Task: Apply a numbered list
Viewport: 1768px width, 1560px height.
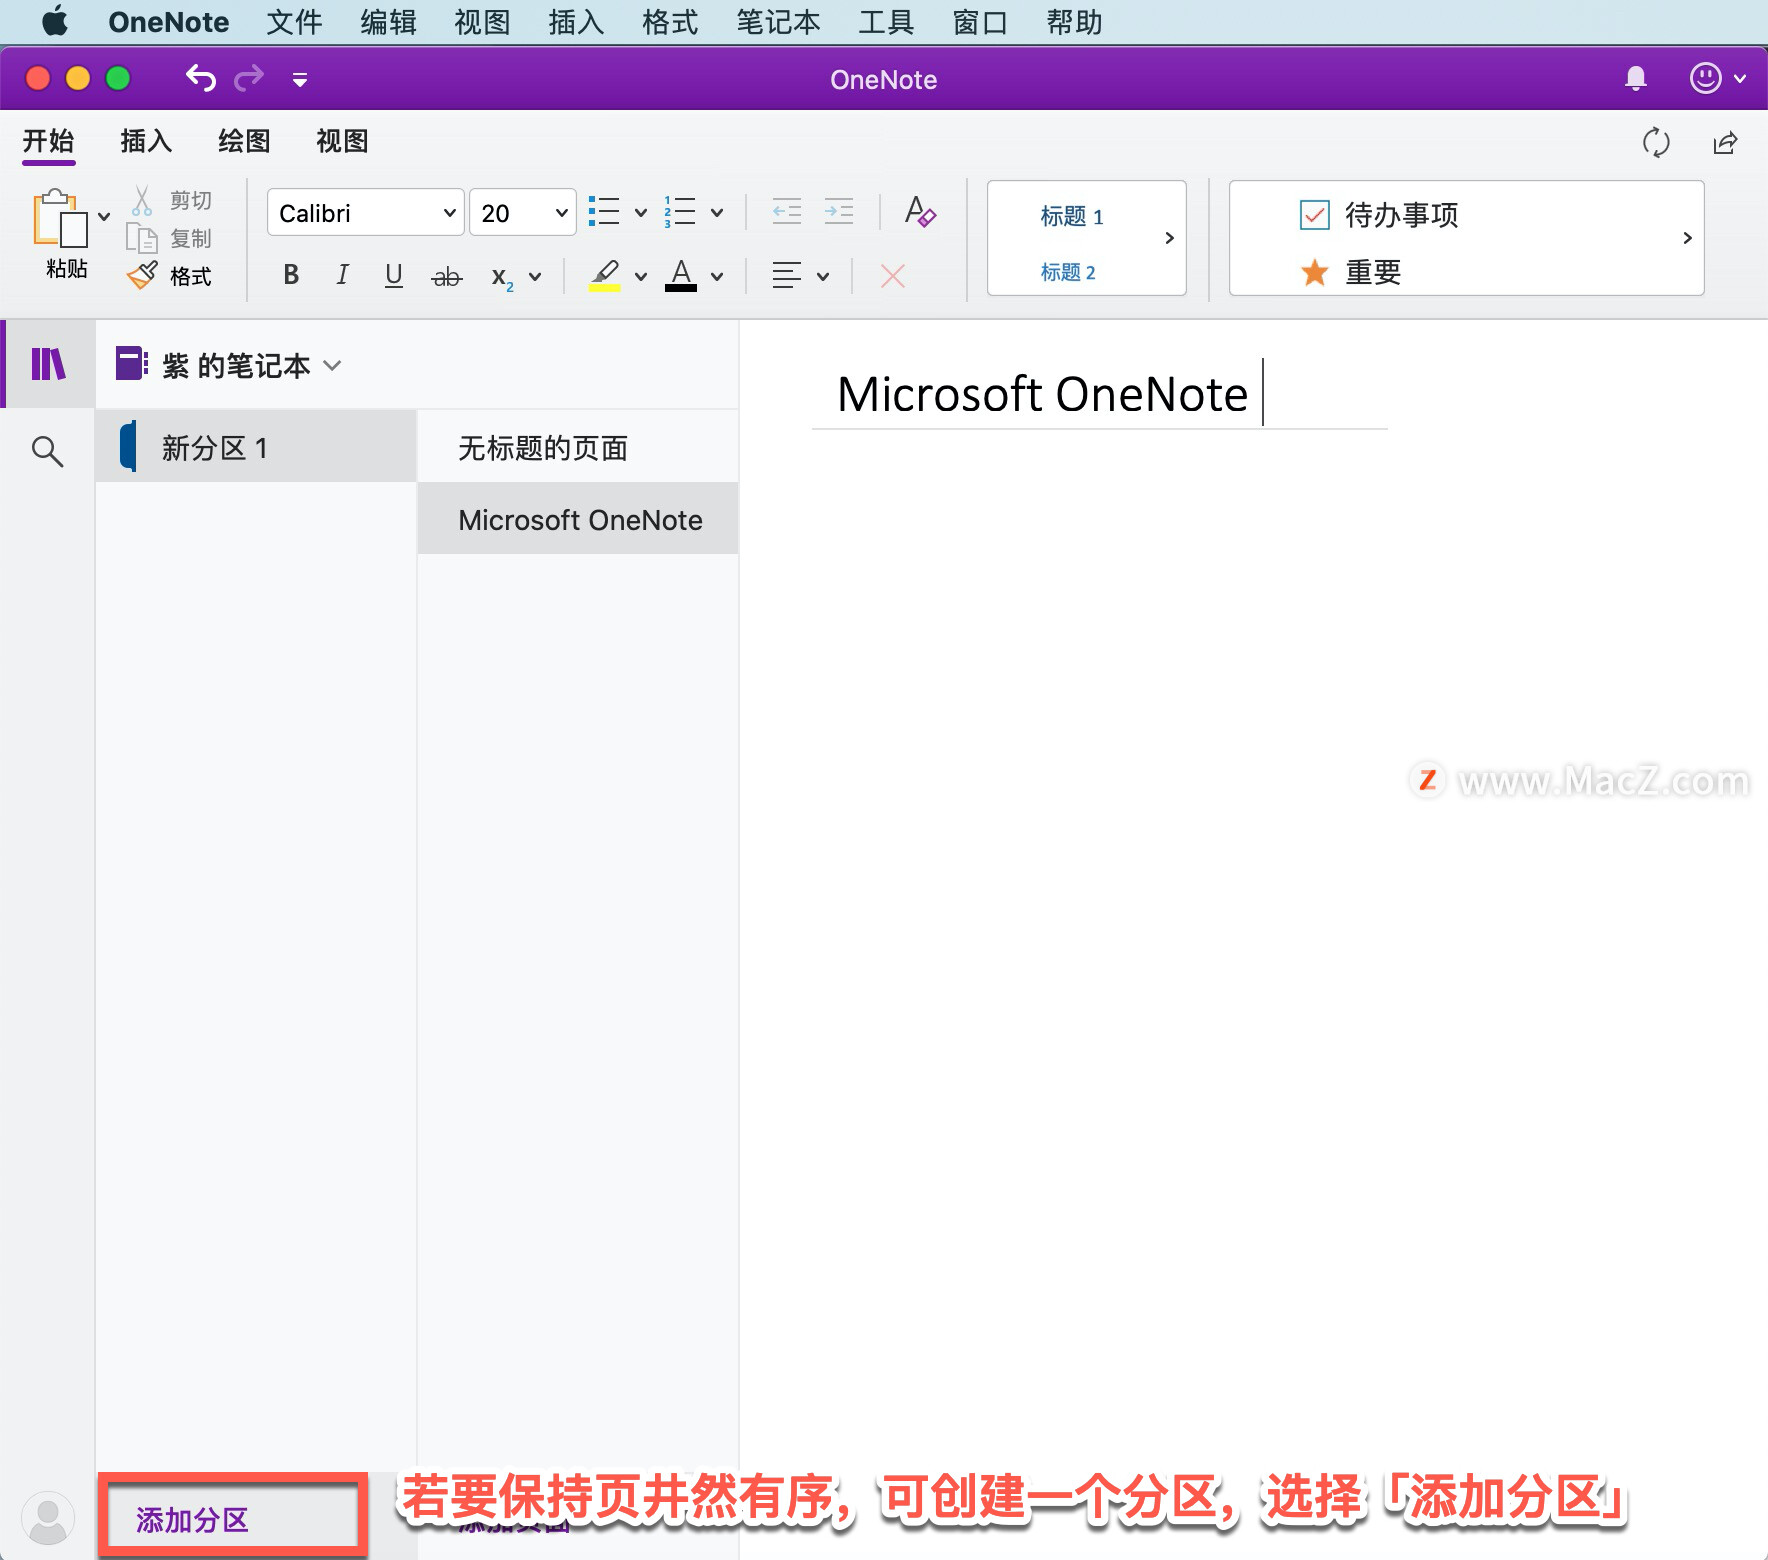Action: point(680,212)
